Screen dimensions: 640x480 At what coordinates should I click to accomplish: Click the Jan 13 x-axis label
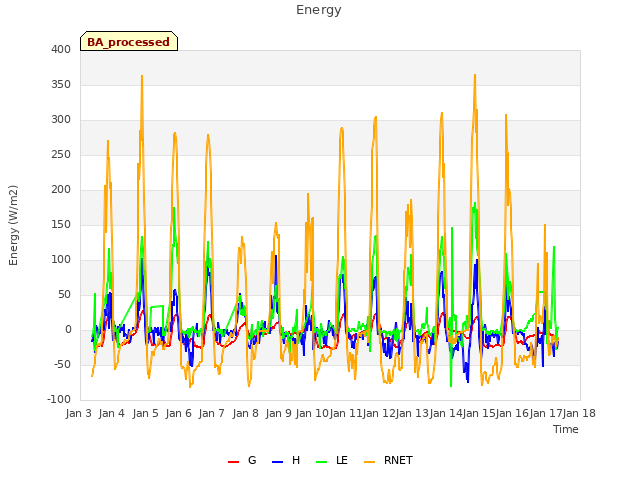tap(412, 413)
